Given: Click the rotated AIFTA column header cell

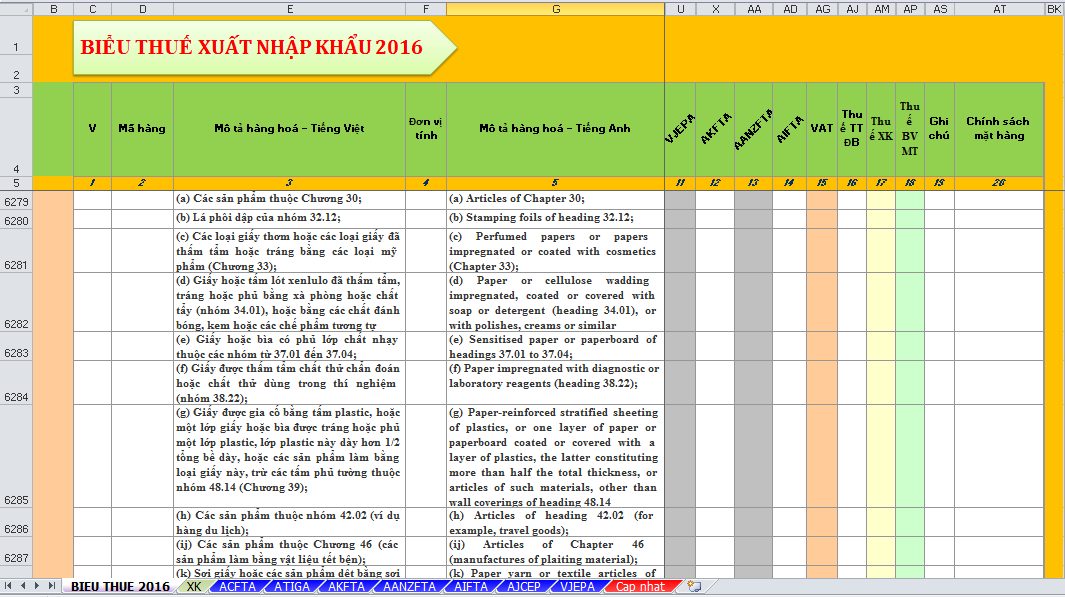Looking at the screenshot, I should pos(790,129).
